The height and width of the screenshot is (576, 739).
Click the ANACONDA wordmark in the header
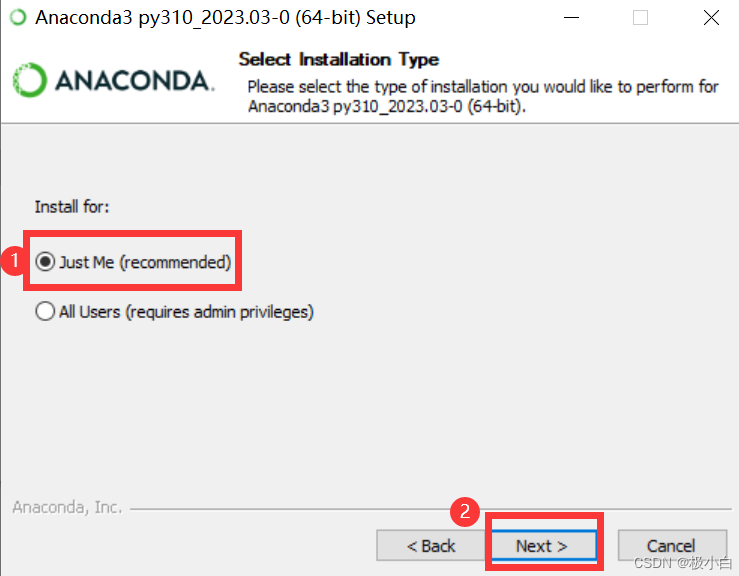pyautogui.click(x=134, y=81)
